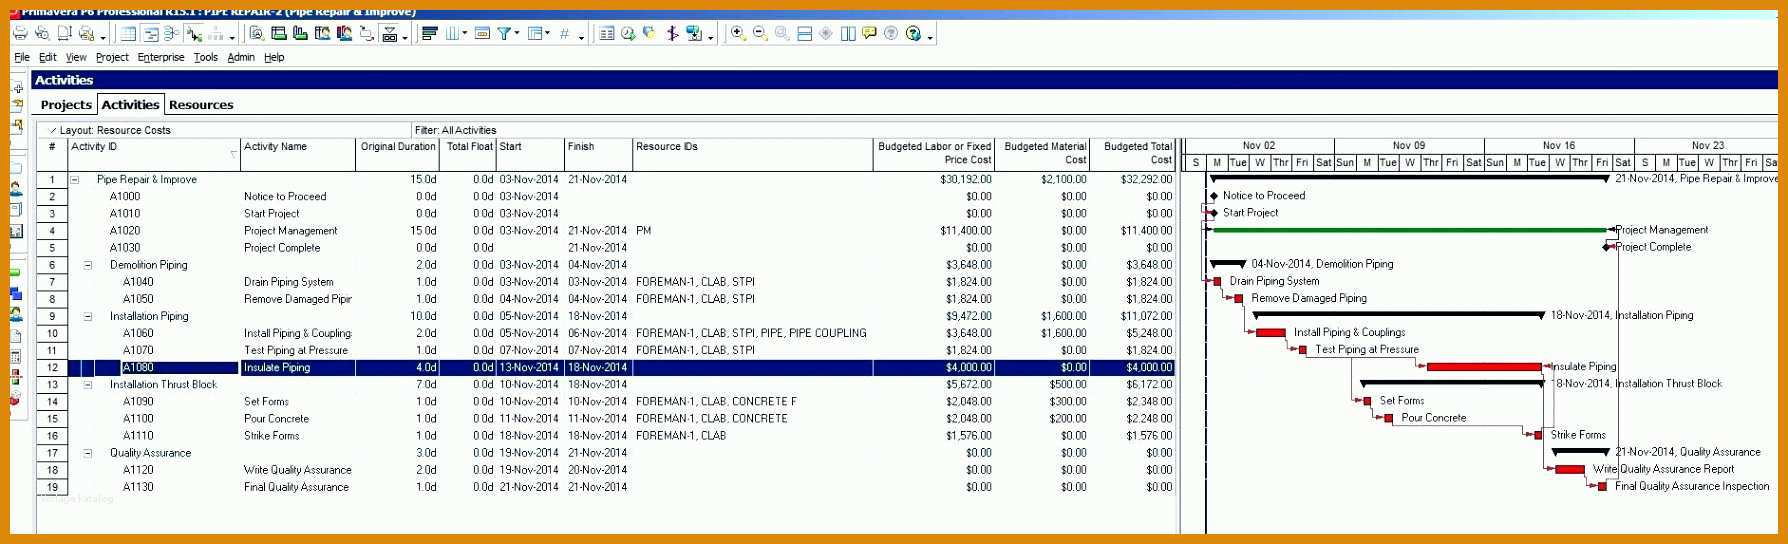This screenshot has height=544, width=1788.
Task: Click the Columns toolbar icon
Action: [x=452, y=34]
